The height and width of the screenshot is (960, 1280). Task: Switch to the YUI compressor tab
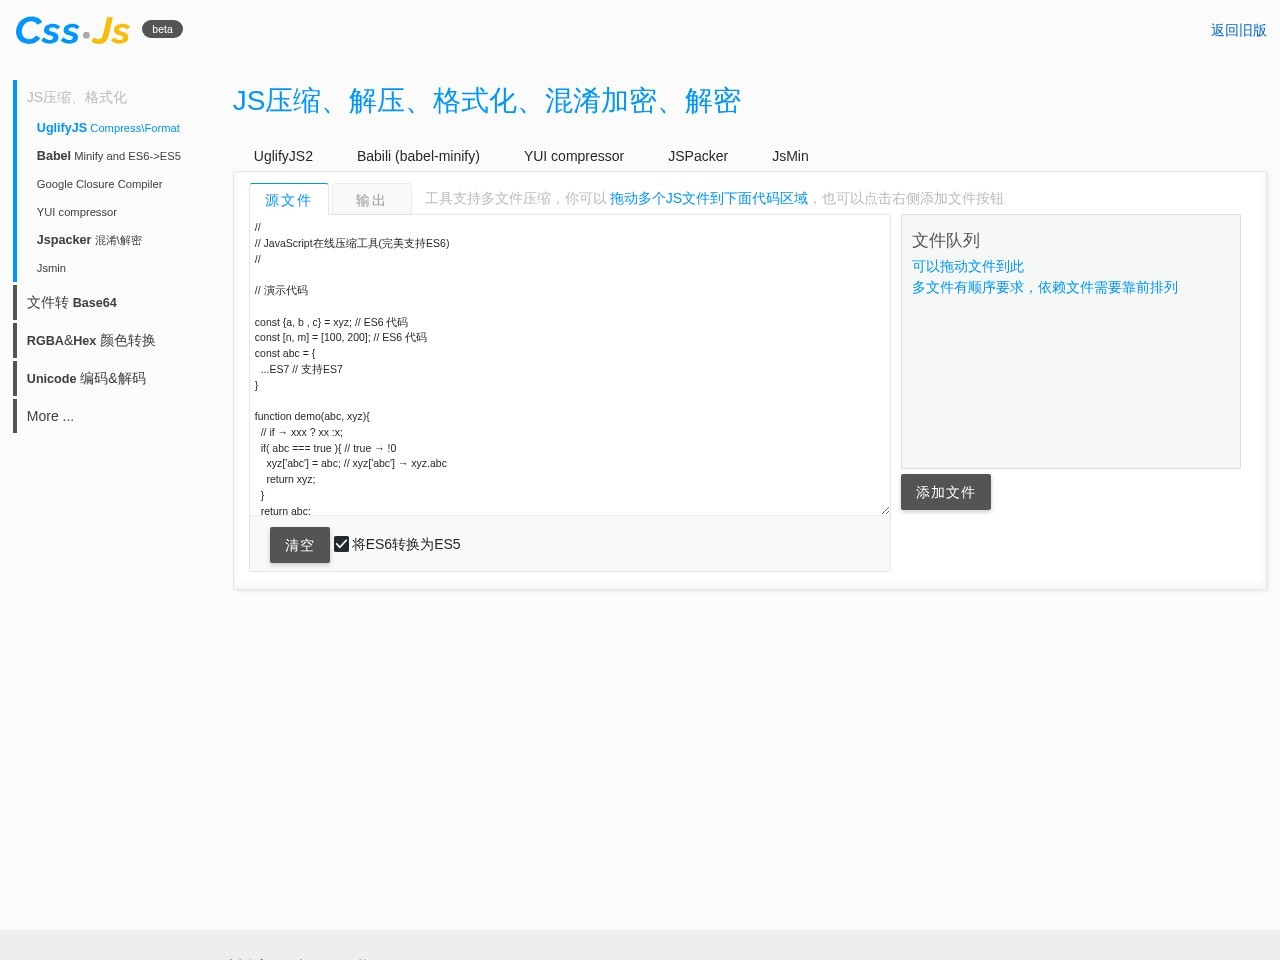coord(574,156)
